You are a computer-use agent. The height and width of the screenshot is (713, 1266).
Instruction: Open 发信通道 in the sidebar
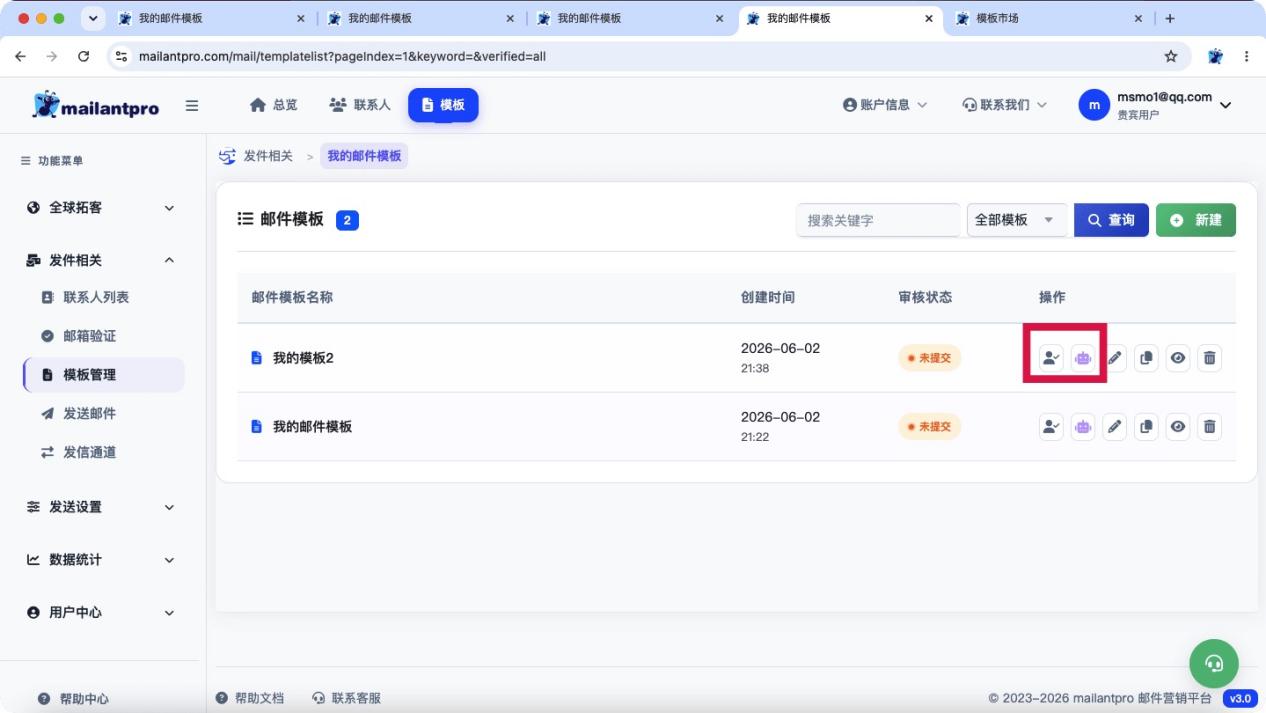coord(89,452)
